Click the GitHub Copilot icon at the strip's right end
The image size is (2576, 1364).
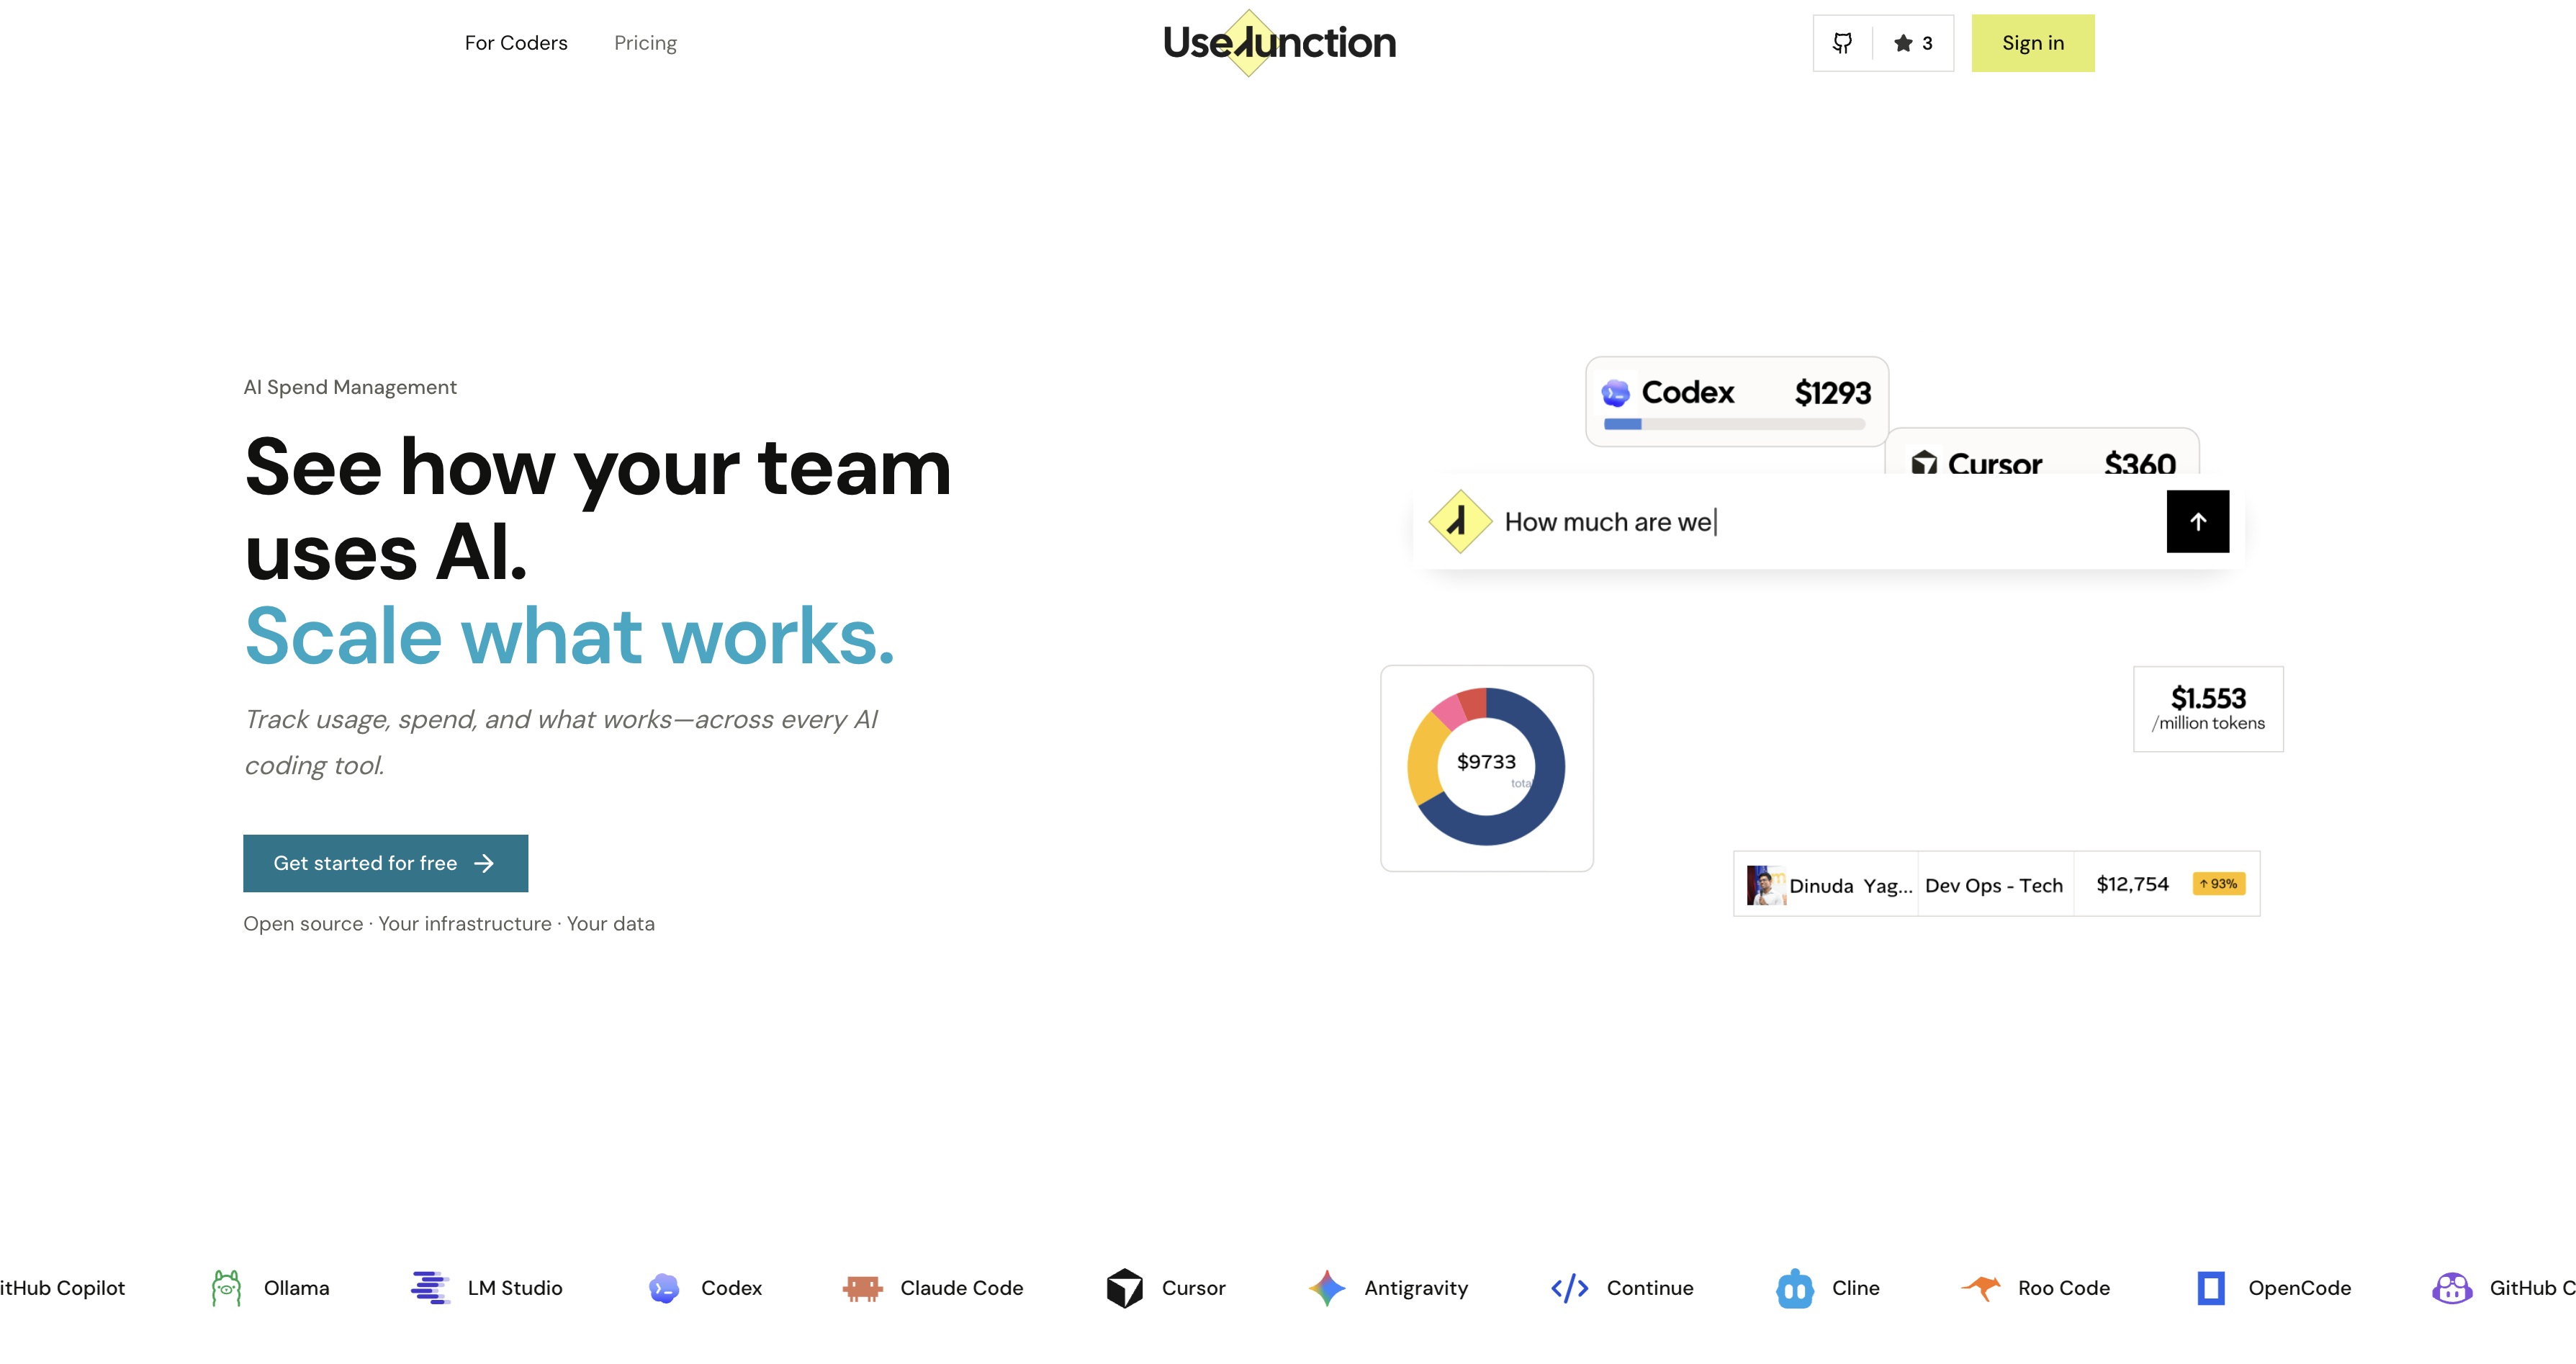pyautogui.click(x=2452, y=1288)
